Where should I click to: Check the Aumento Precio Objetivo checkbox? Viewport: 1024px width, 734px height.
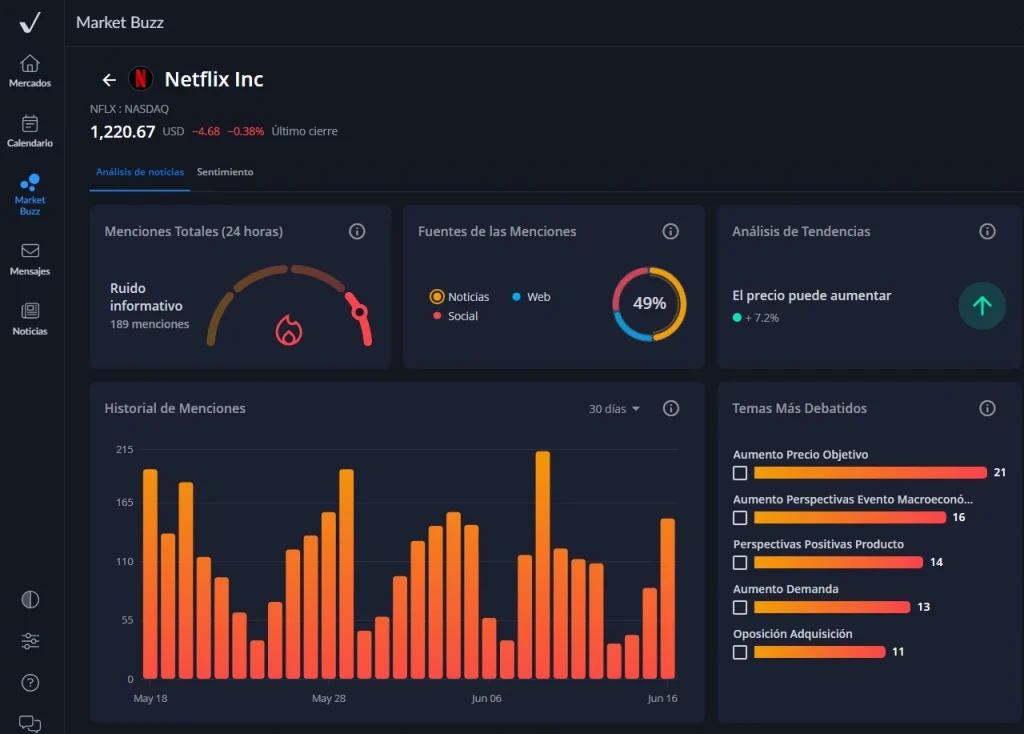(740, 473)
